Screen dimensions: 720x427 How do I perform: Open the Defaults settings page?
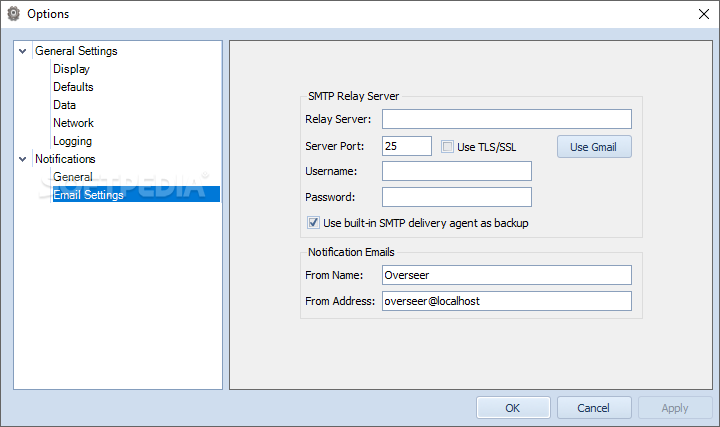(x=73, y=87)
